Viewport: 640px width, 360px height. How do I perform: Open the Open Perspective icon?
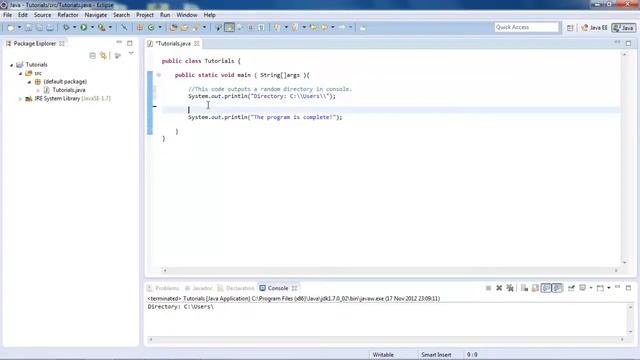click(570, 28)
